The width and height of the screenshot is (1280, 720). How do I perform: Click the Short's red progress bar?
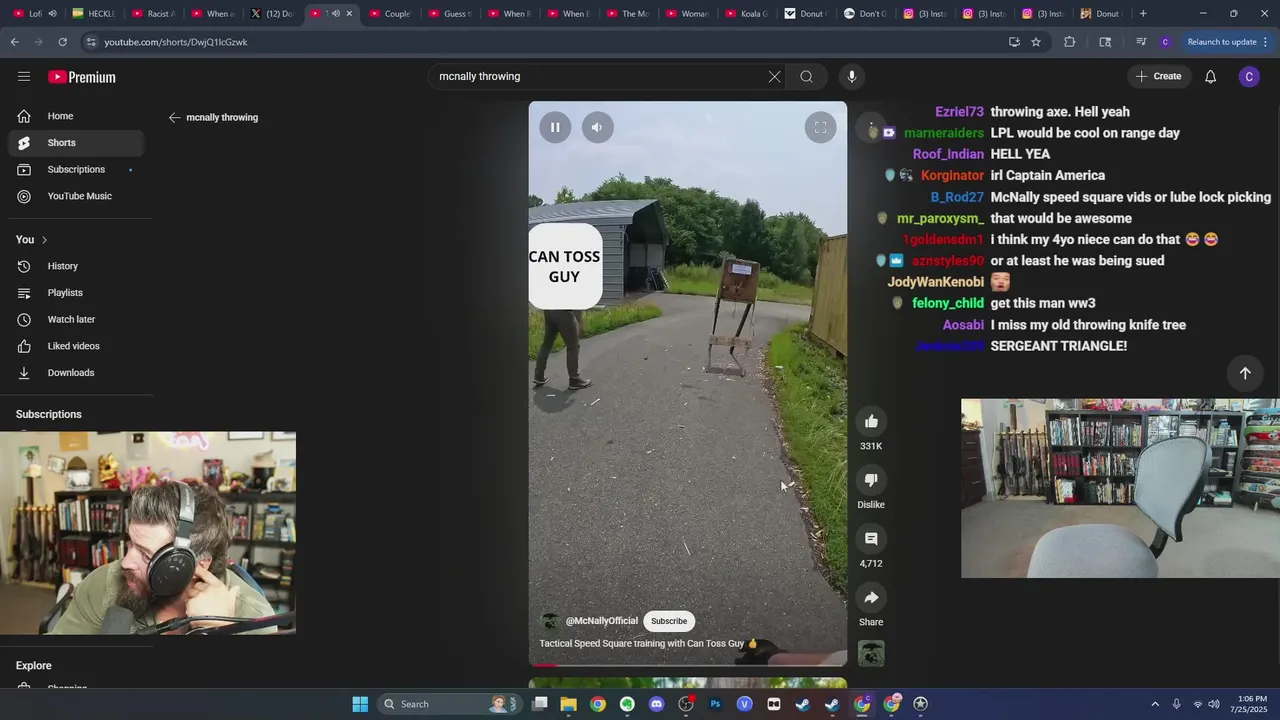click(687, 665)
